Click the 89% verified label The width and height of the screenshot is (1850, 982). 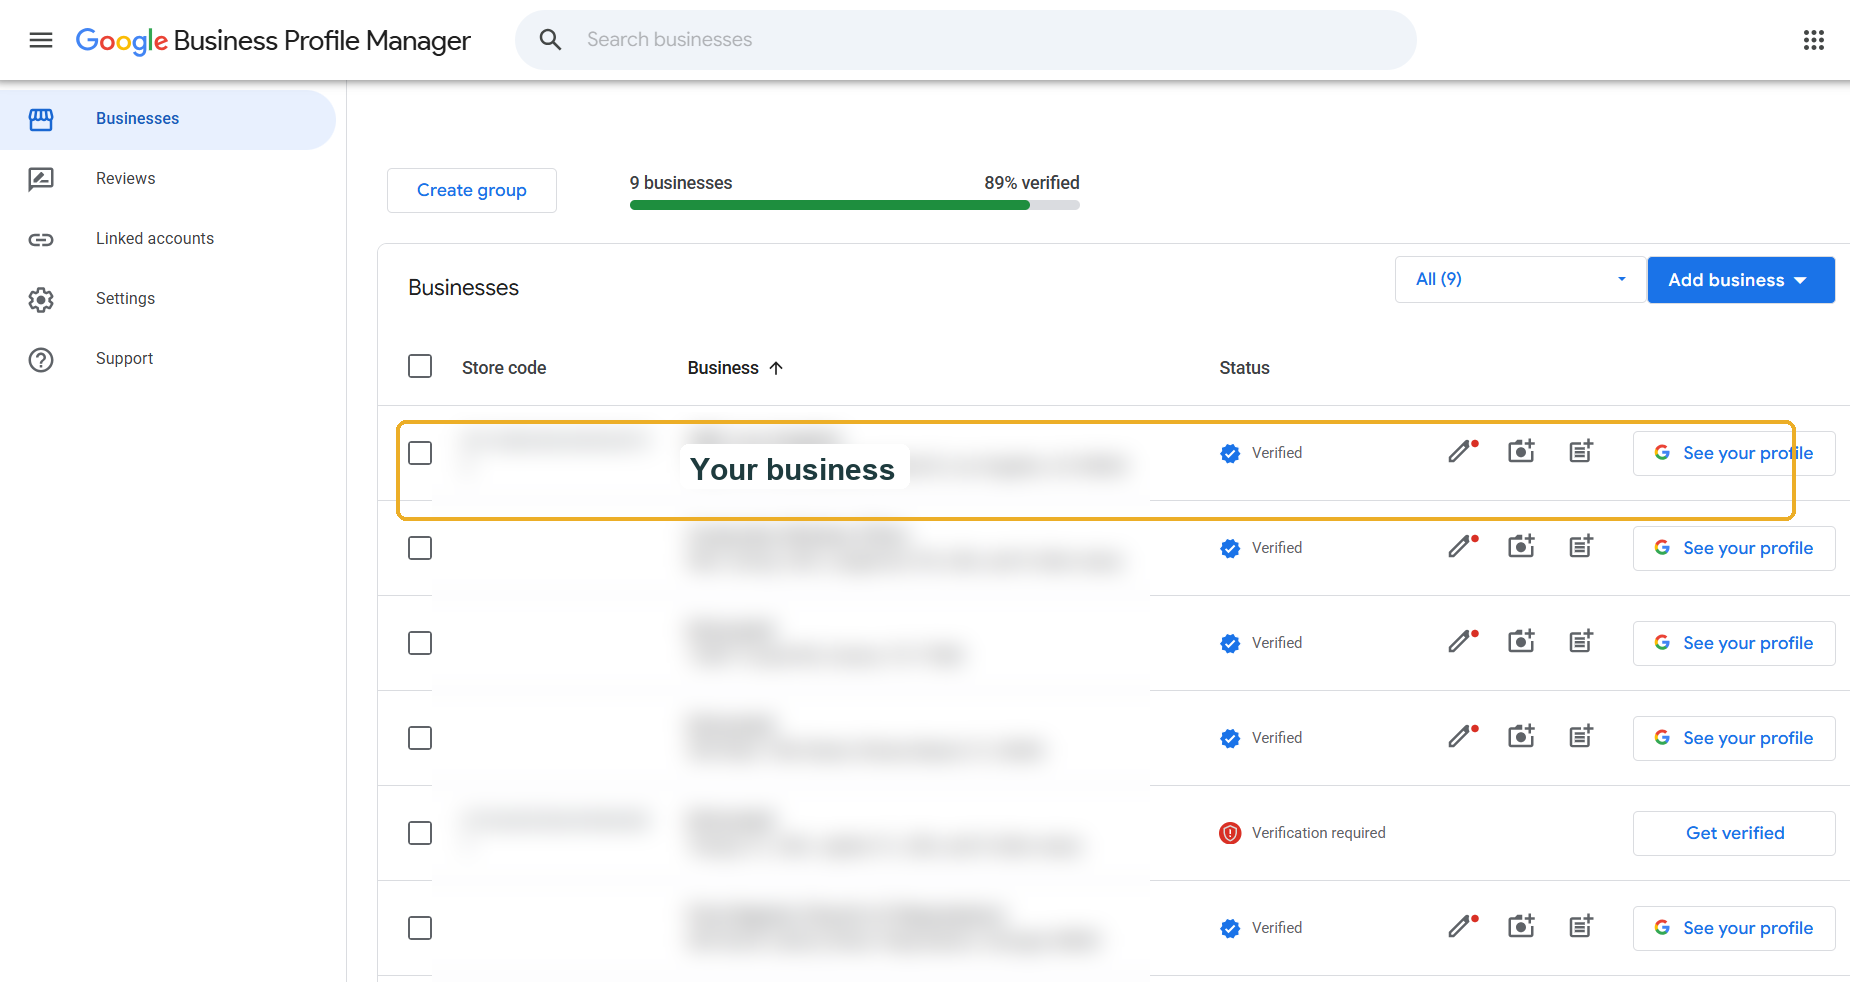click(1032, 183)
